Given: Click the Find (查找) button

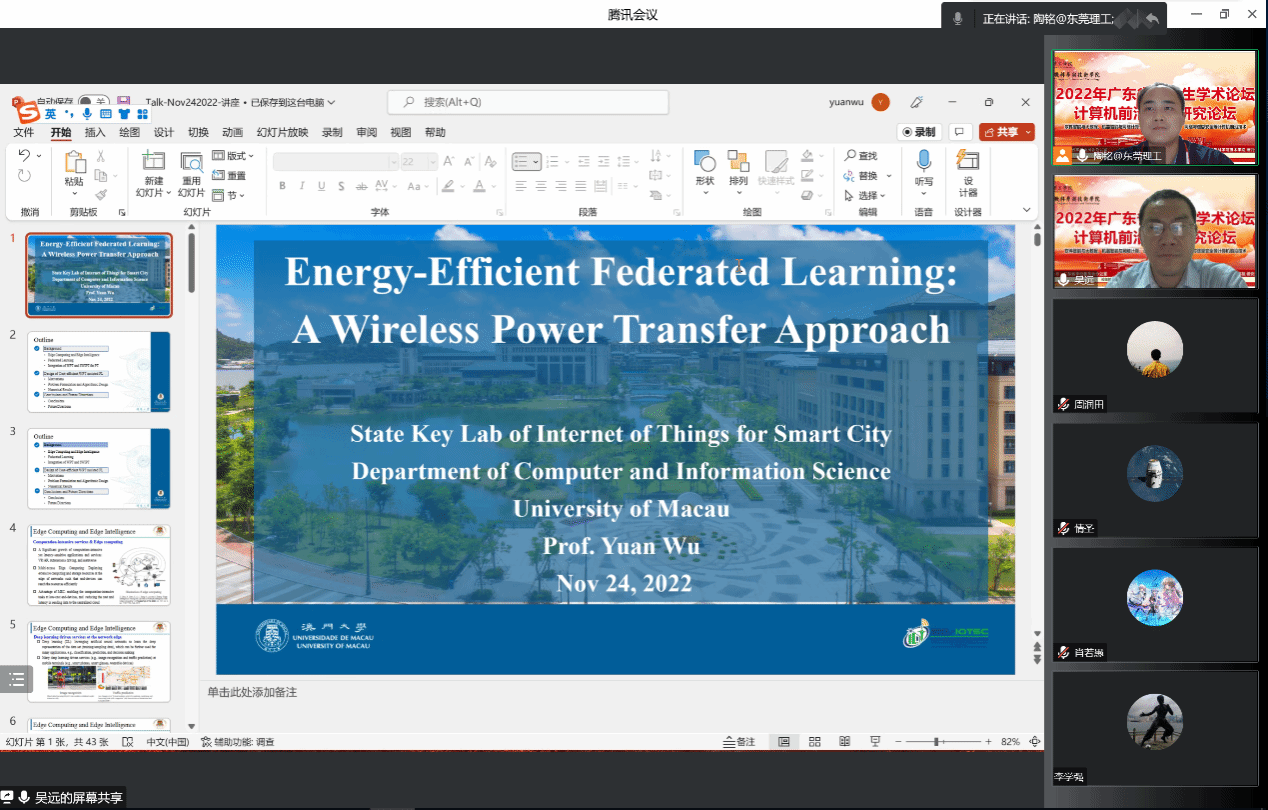Looking at the screenshot, I should [860, 156].
